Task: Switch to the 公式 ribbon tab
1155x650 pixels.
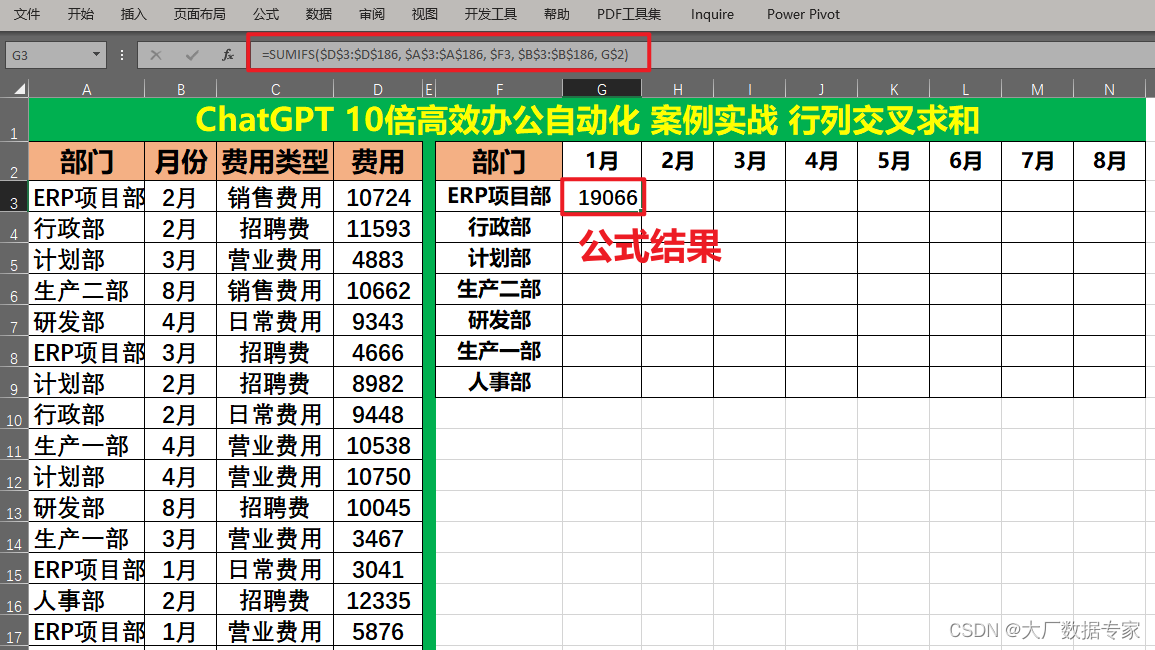Action: (x=265, y=14)
